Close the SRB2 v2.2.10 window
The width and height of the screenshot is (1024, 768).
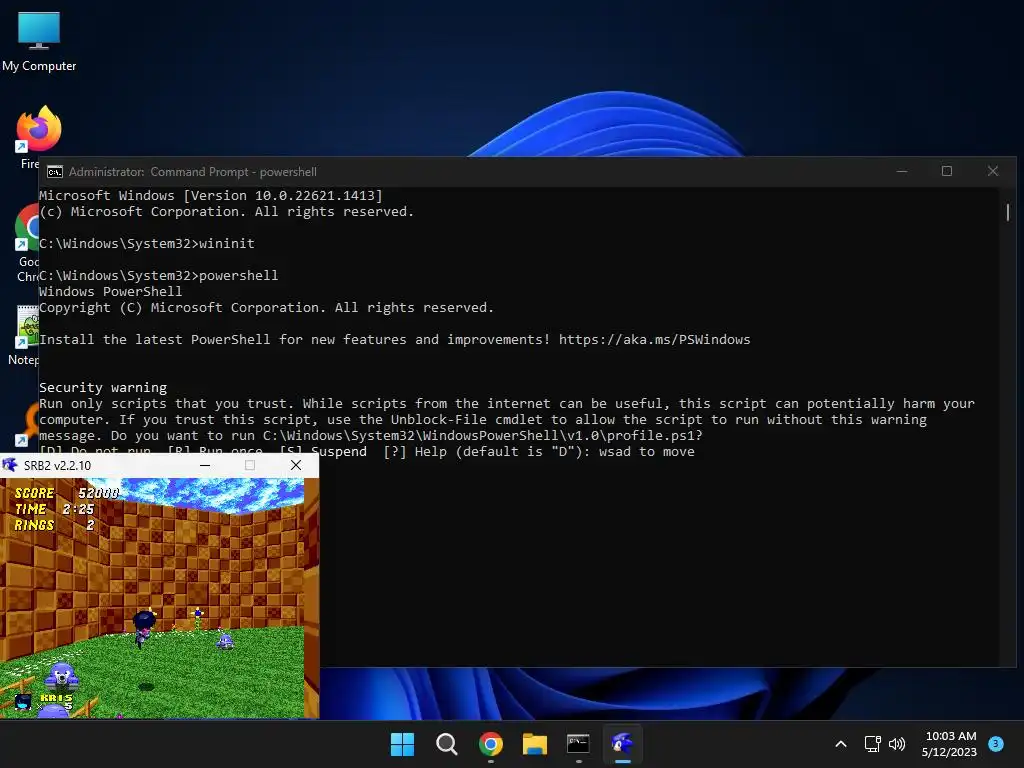tap(296, 465)
